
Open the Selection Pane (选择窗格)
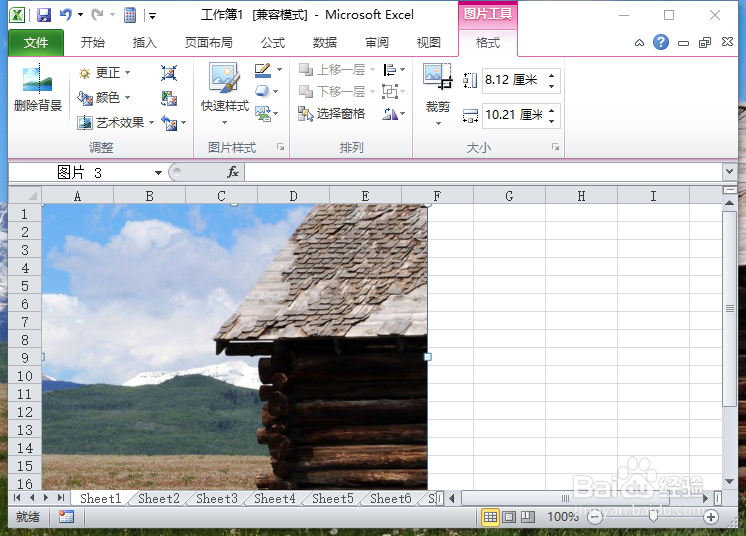pyautogui.click(x=331, y=113)
